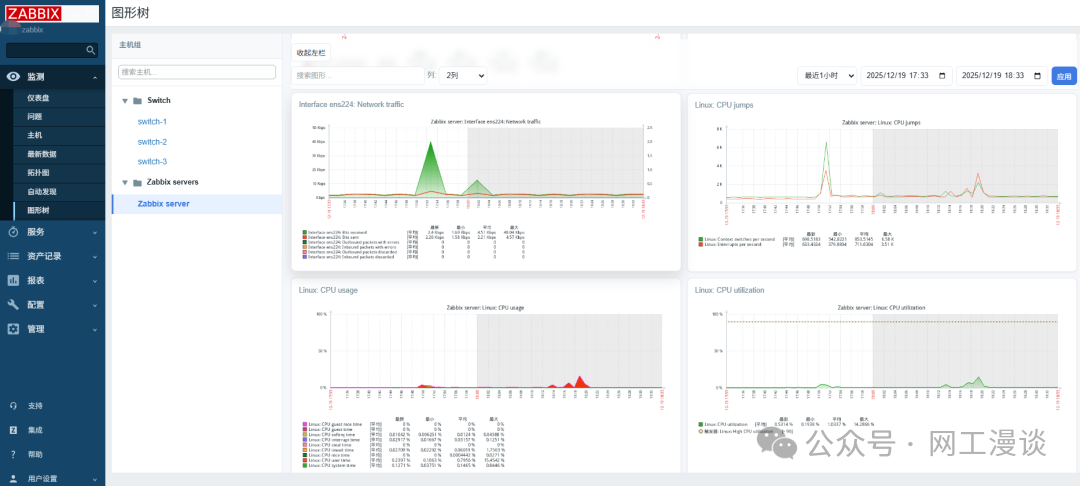Image resolution: width=1080 pixels, height=486 pixels.
Task: Click the user icon beside 用户设置
Action: 13,478
